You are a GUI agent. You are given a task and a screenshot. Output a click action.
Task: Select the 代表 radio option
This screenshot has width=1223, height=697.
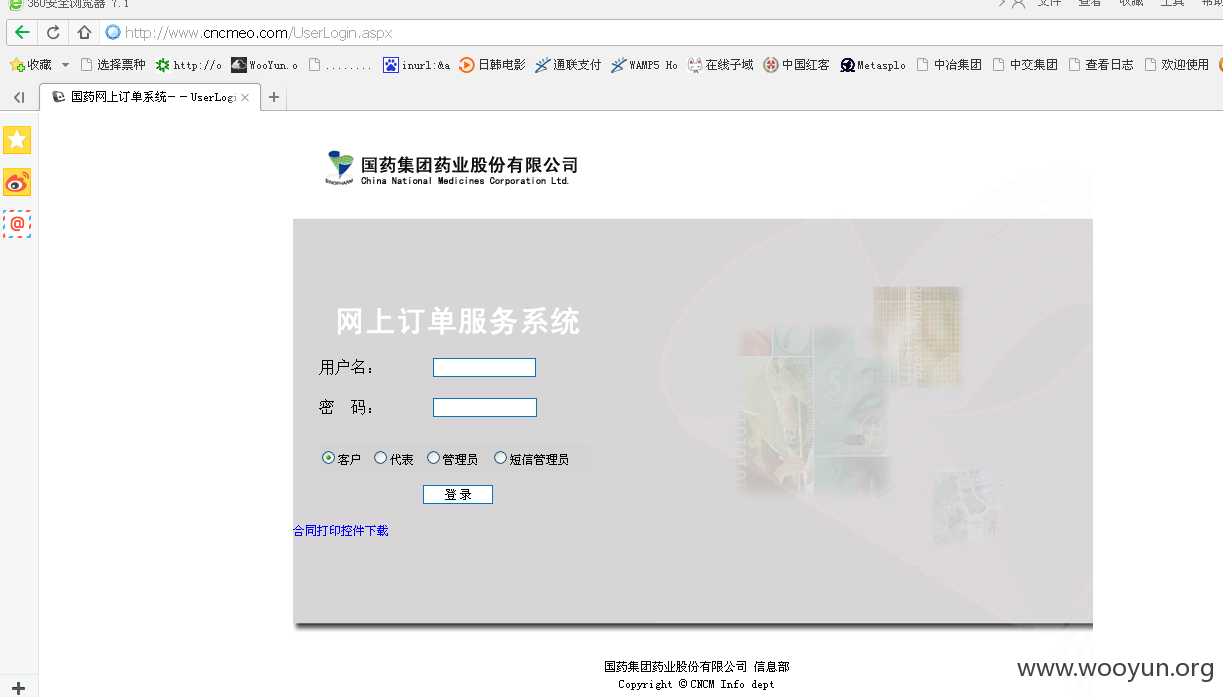[x=380, y=458]
